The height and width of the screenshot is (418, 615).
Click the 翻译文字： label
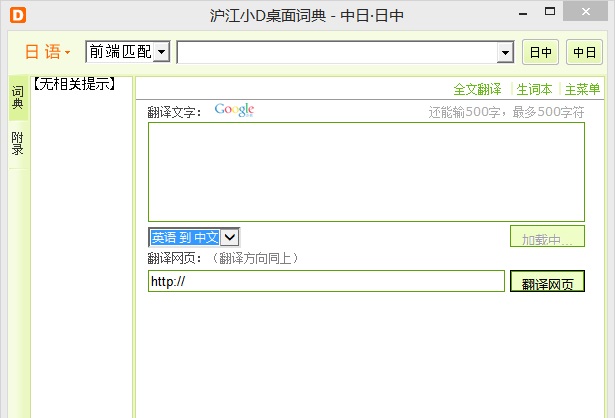175,113
